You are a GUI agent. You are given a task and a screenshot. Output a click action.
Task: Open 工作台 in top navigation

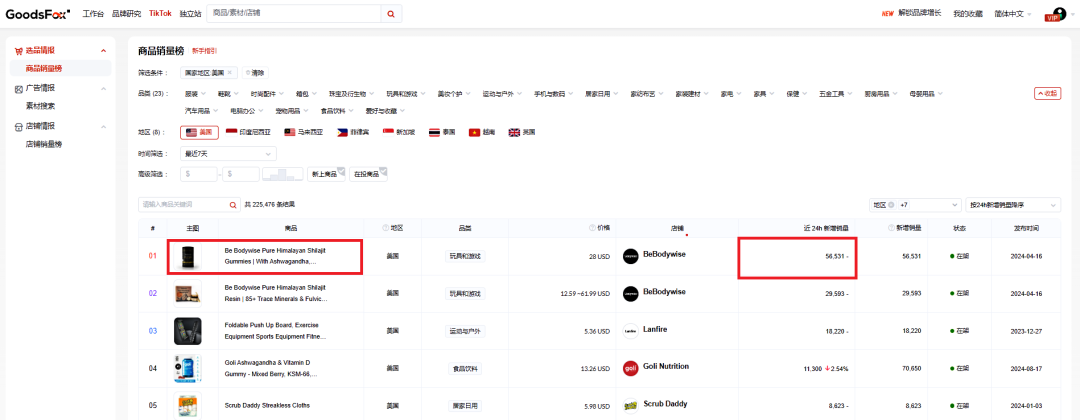tap(93, 14)
